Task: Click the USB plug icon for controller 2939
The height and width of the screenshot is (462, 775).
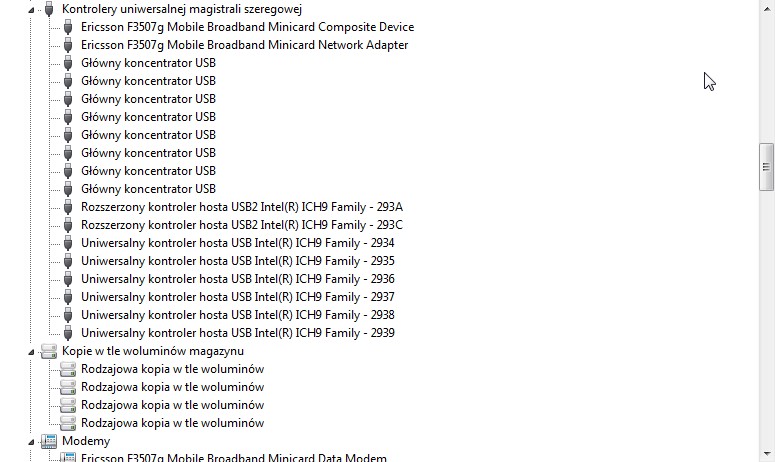Action: 68,333
